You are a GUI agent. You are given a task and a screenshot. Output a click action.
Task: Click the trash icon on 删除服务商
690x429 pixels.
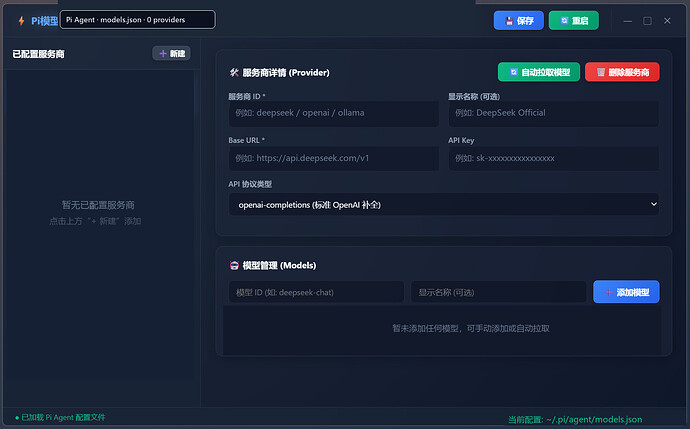(x=601, y=72)
